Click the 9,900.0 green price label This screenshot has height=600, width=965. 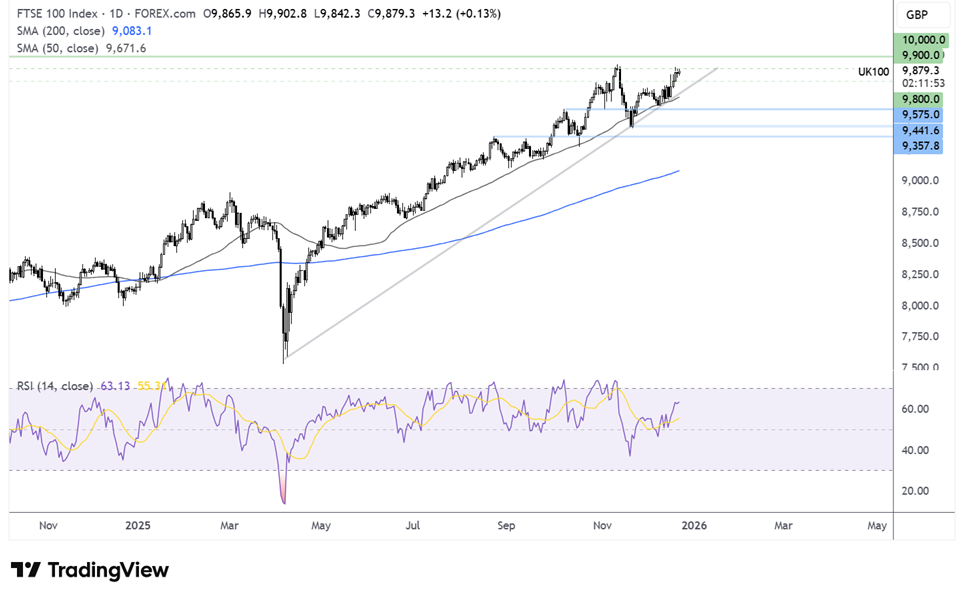(921, 55)
